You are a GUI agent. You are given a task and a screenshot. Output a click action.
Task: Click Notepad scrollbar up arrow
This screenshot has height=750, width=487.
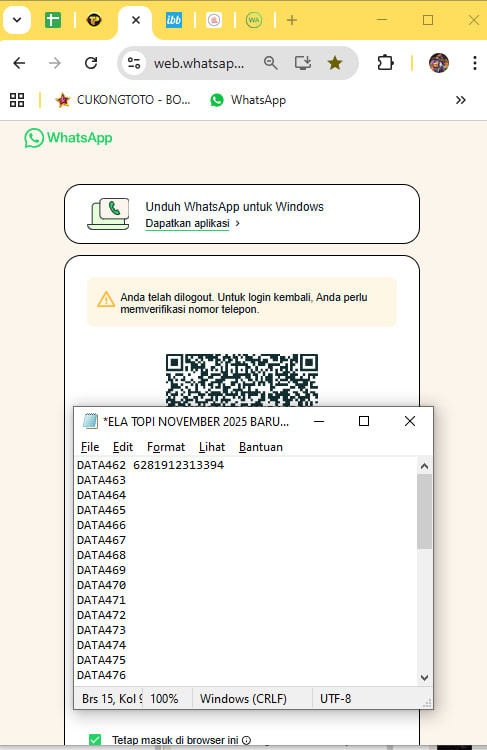(424, 466)
